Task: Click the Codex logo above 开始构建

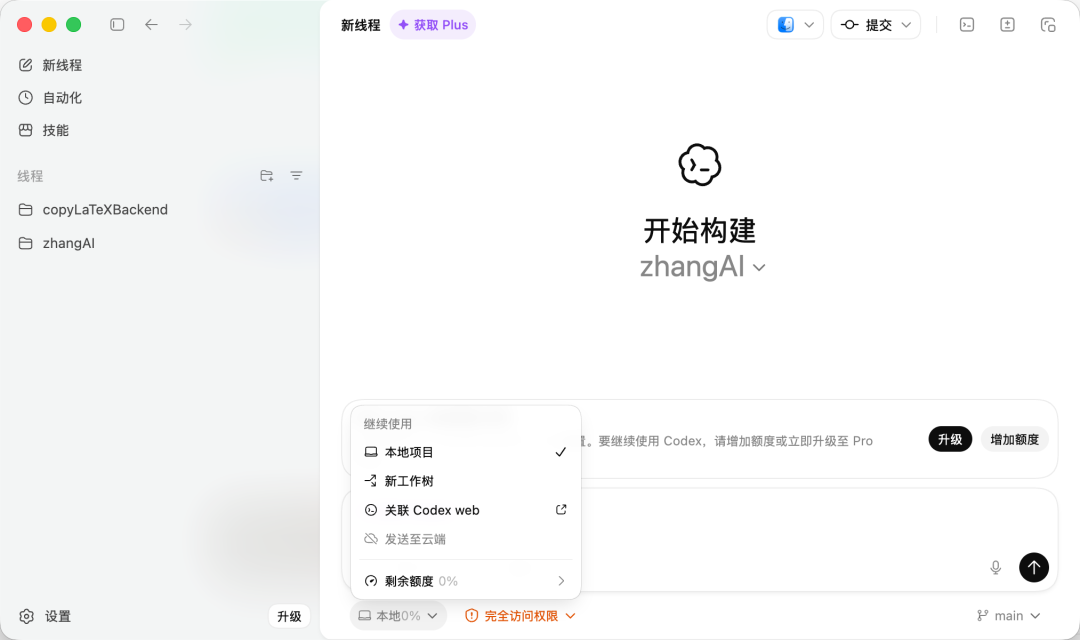Action: click(700, 165)
